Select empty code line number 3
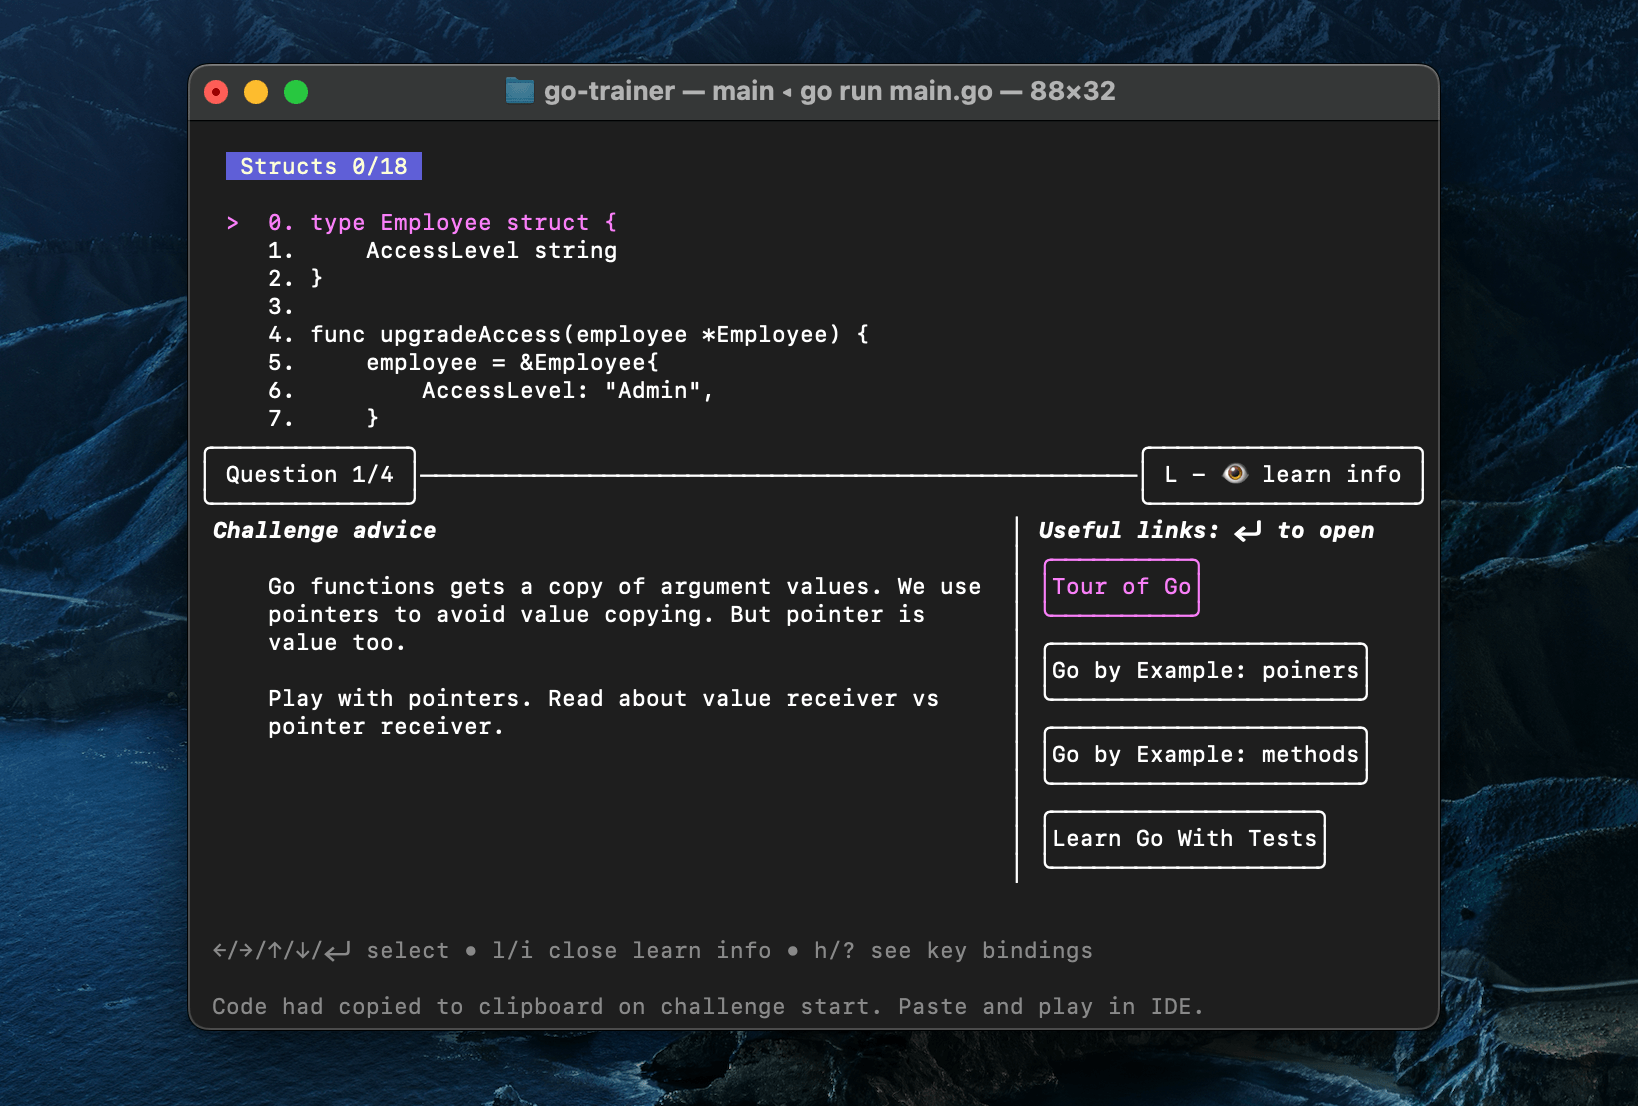This screenshot has width=1638, height=1106. point(281,307)
